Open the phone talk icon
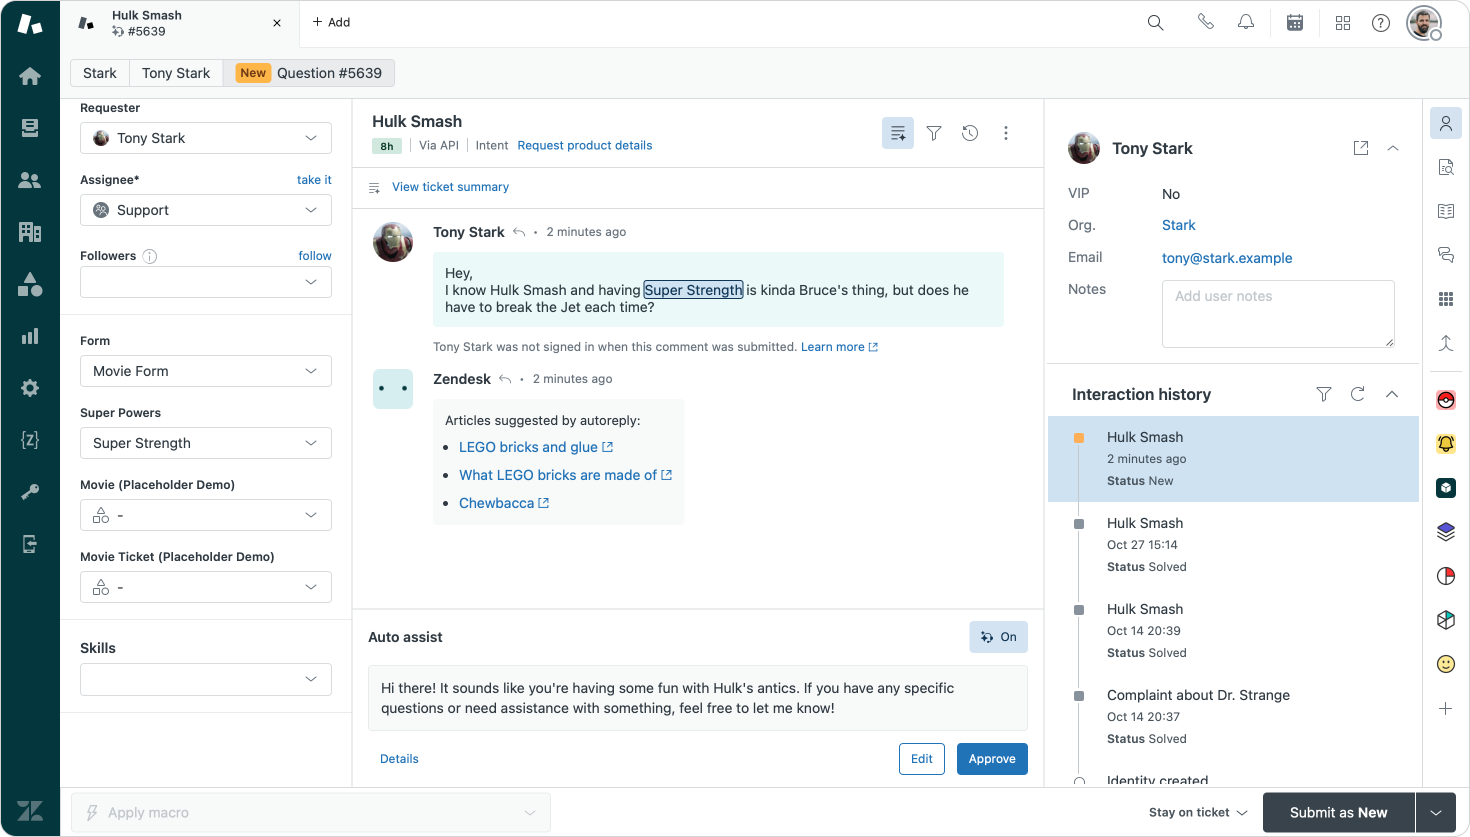The image size is (1470, 837). tap(1206, 22)
